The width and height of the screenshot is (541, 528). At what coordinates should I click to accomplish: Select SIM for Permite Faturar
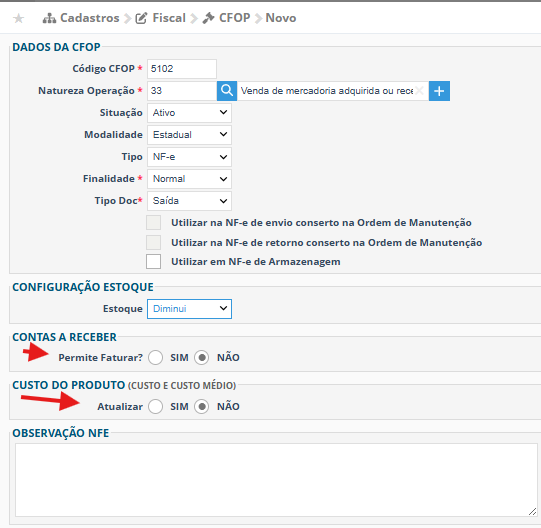click(x=156, y=358)
